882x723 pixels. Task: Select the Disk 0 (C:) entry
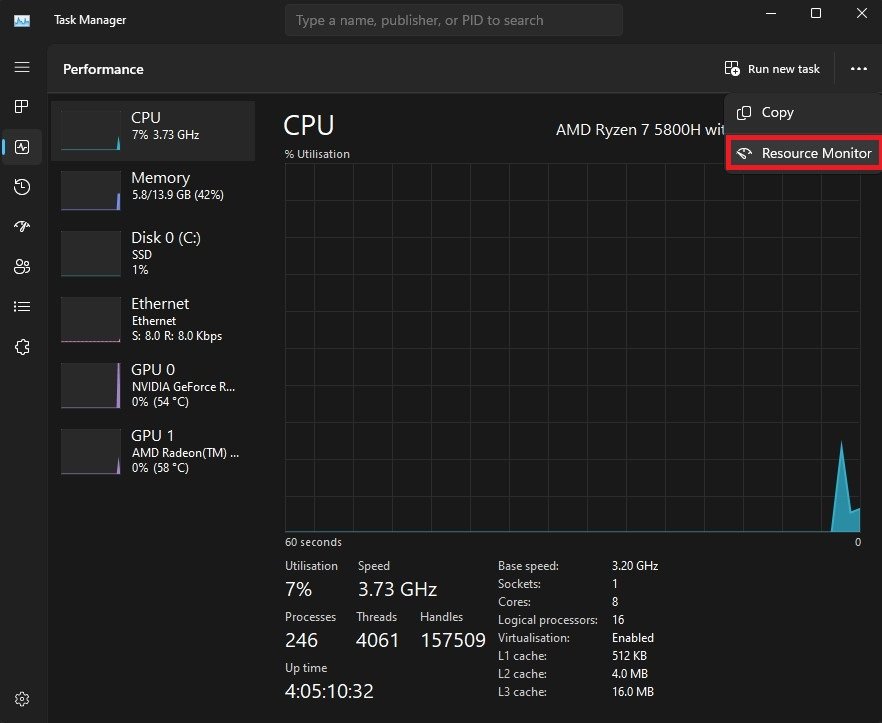point(153,254)
